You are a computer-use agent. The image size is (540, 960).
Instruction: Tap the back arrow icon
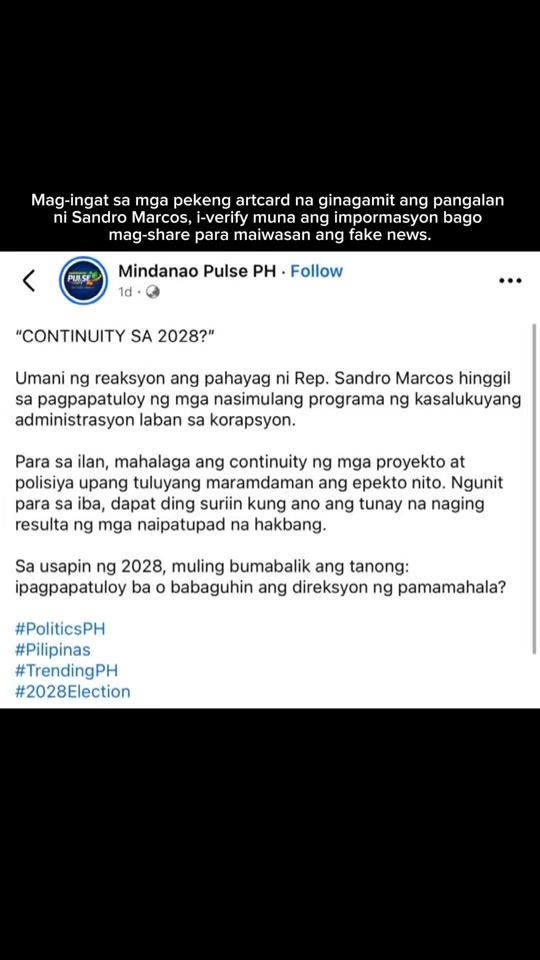pos(29,280)
